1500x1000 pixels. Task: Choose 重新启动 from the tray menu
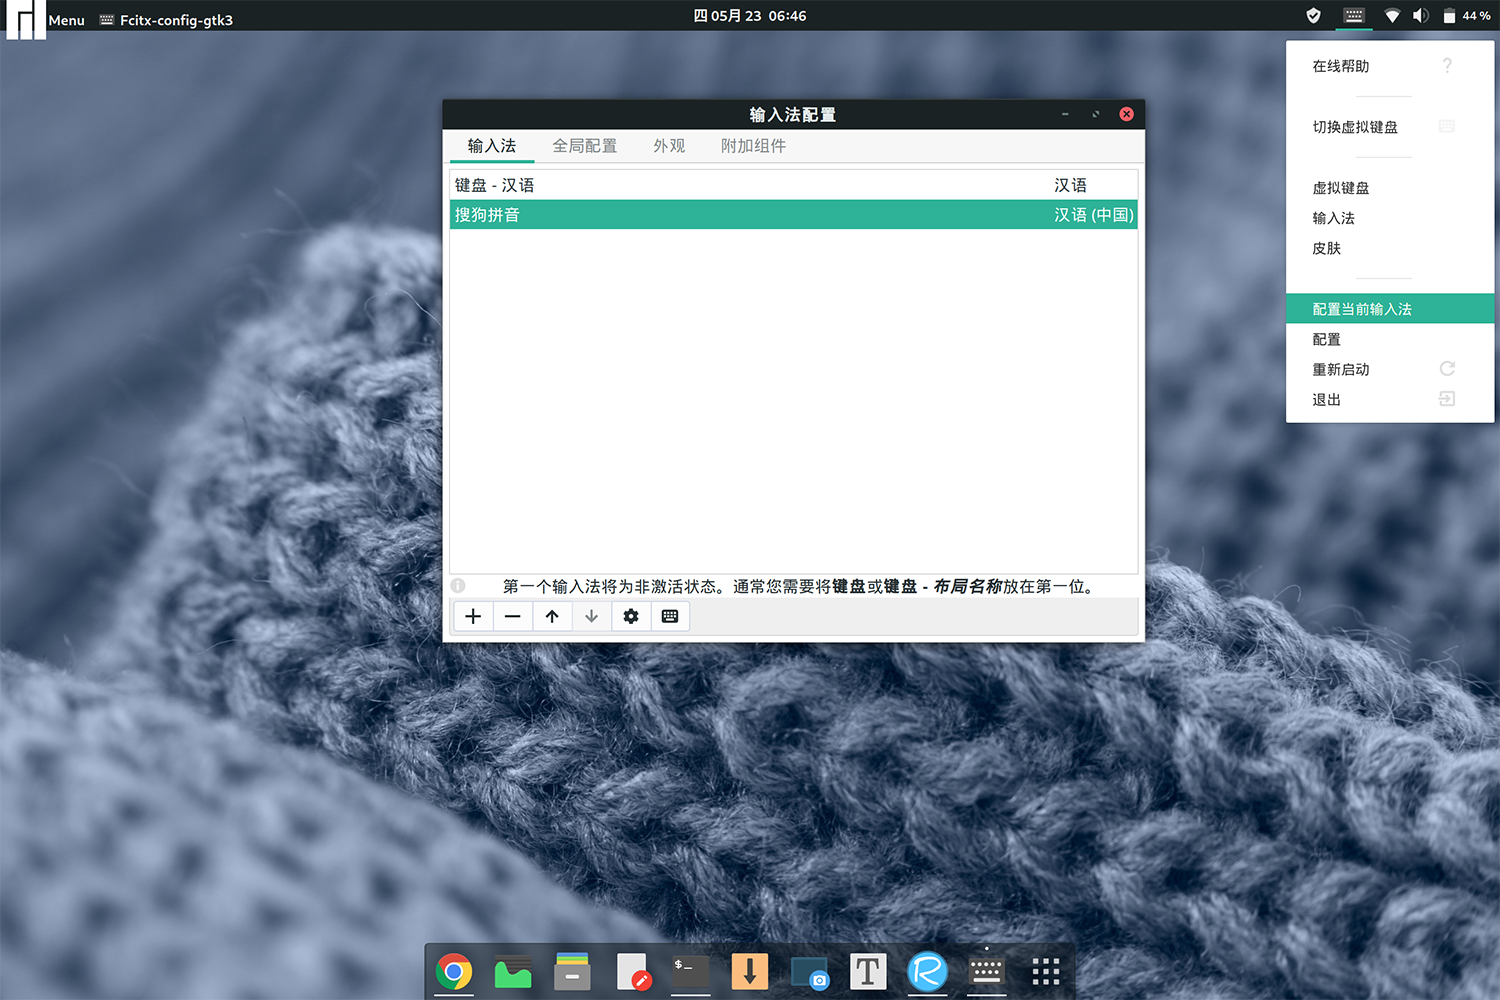1341,369
